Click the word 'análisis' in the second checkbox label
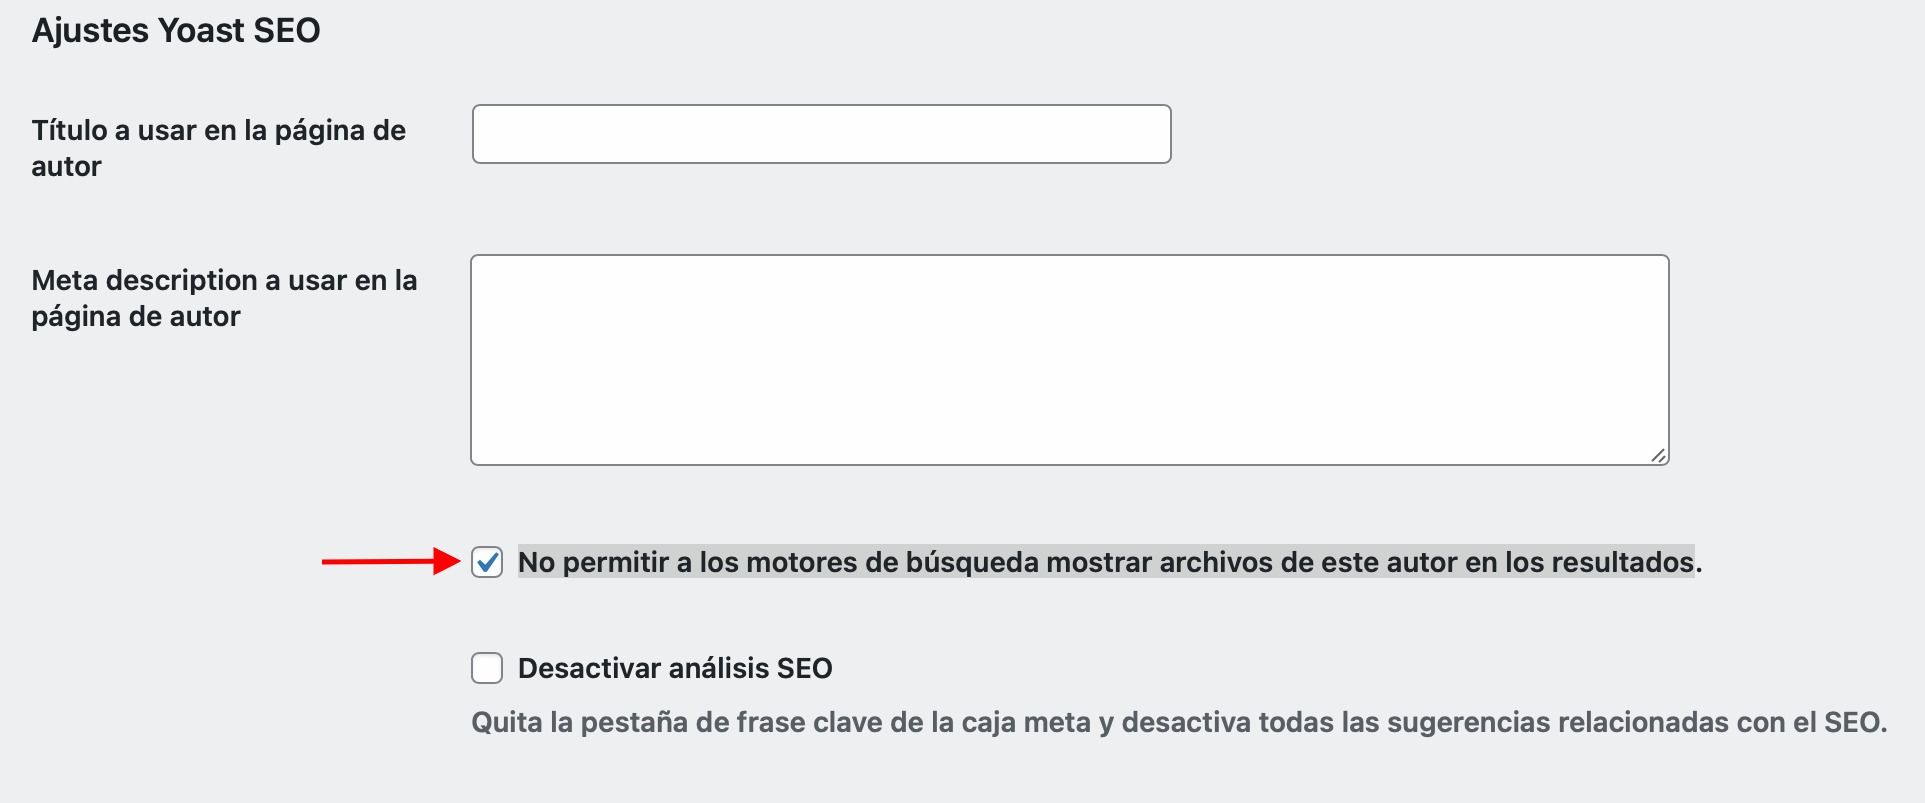Viewport: 1925px width, 803px height. pyautogui.click(x=718, y=668)
